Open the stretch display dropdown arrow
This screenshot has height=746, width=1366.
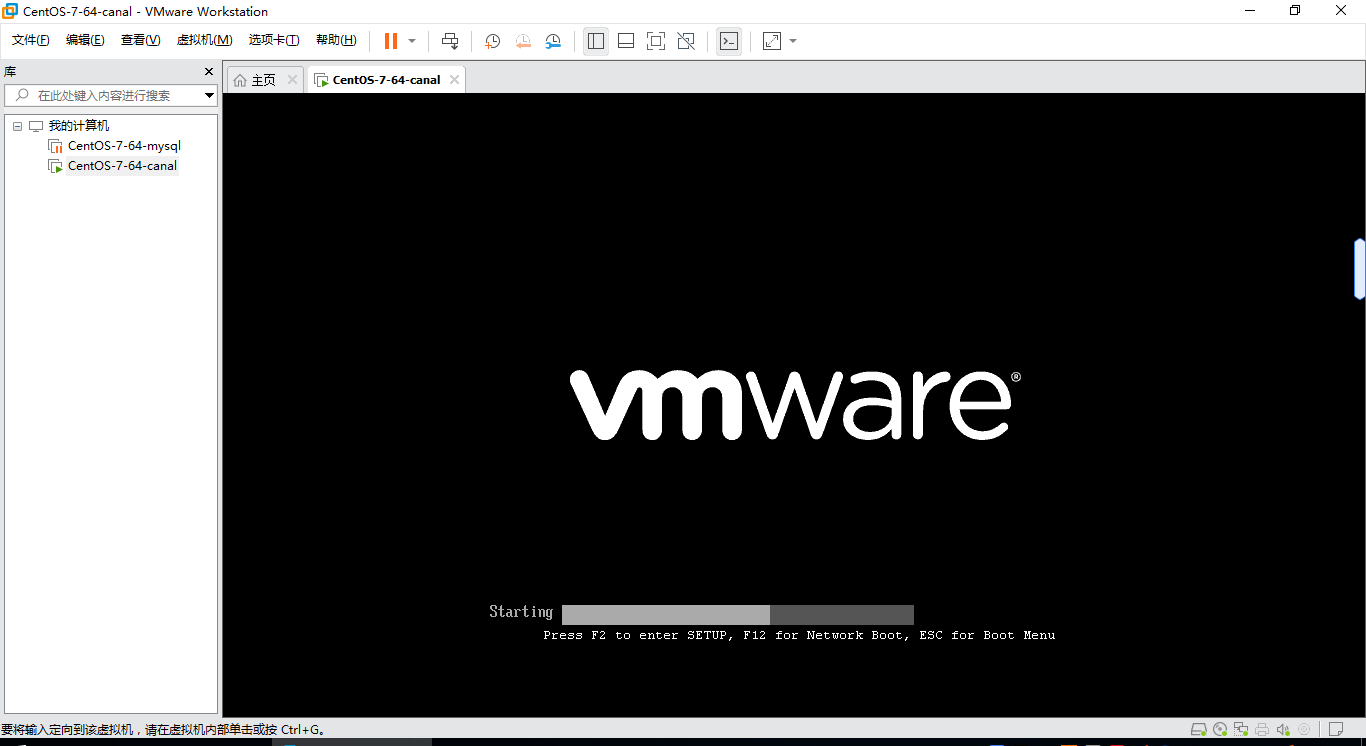(x=793, y=41)
